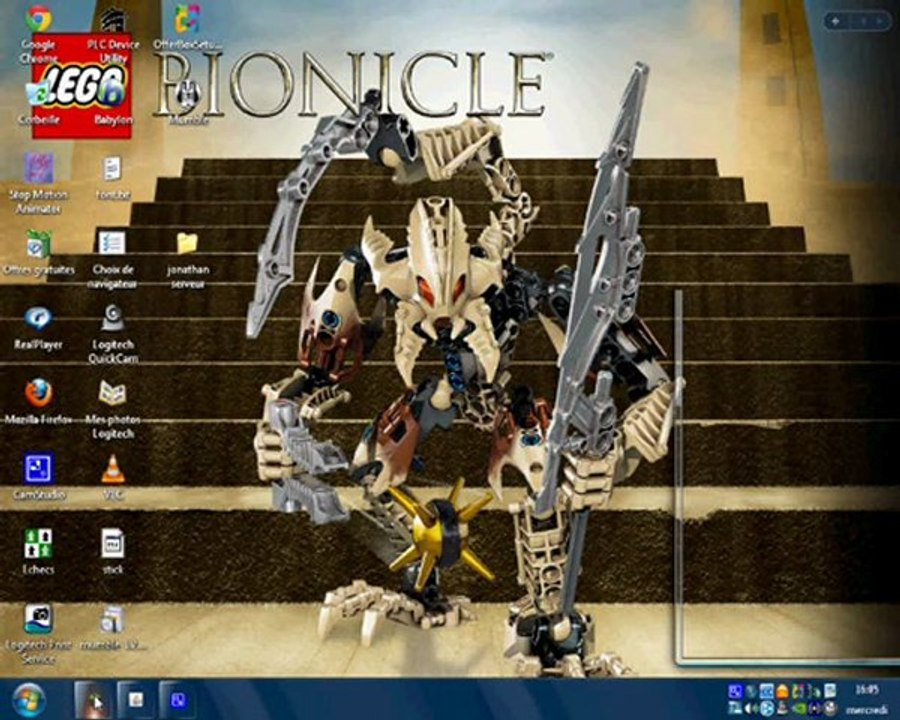Click the plus button on top-right gadget
The height and width of the screenshot is (720, 900).
click(x=835, y=21)
